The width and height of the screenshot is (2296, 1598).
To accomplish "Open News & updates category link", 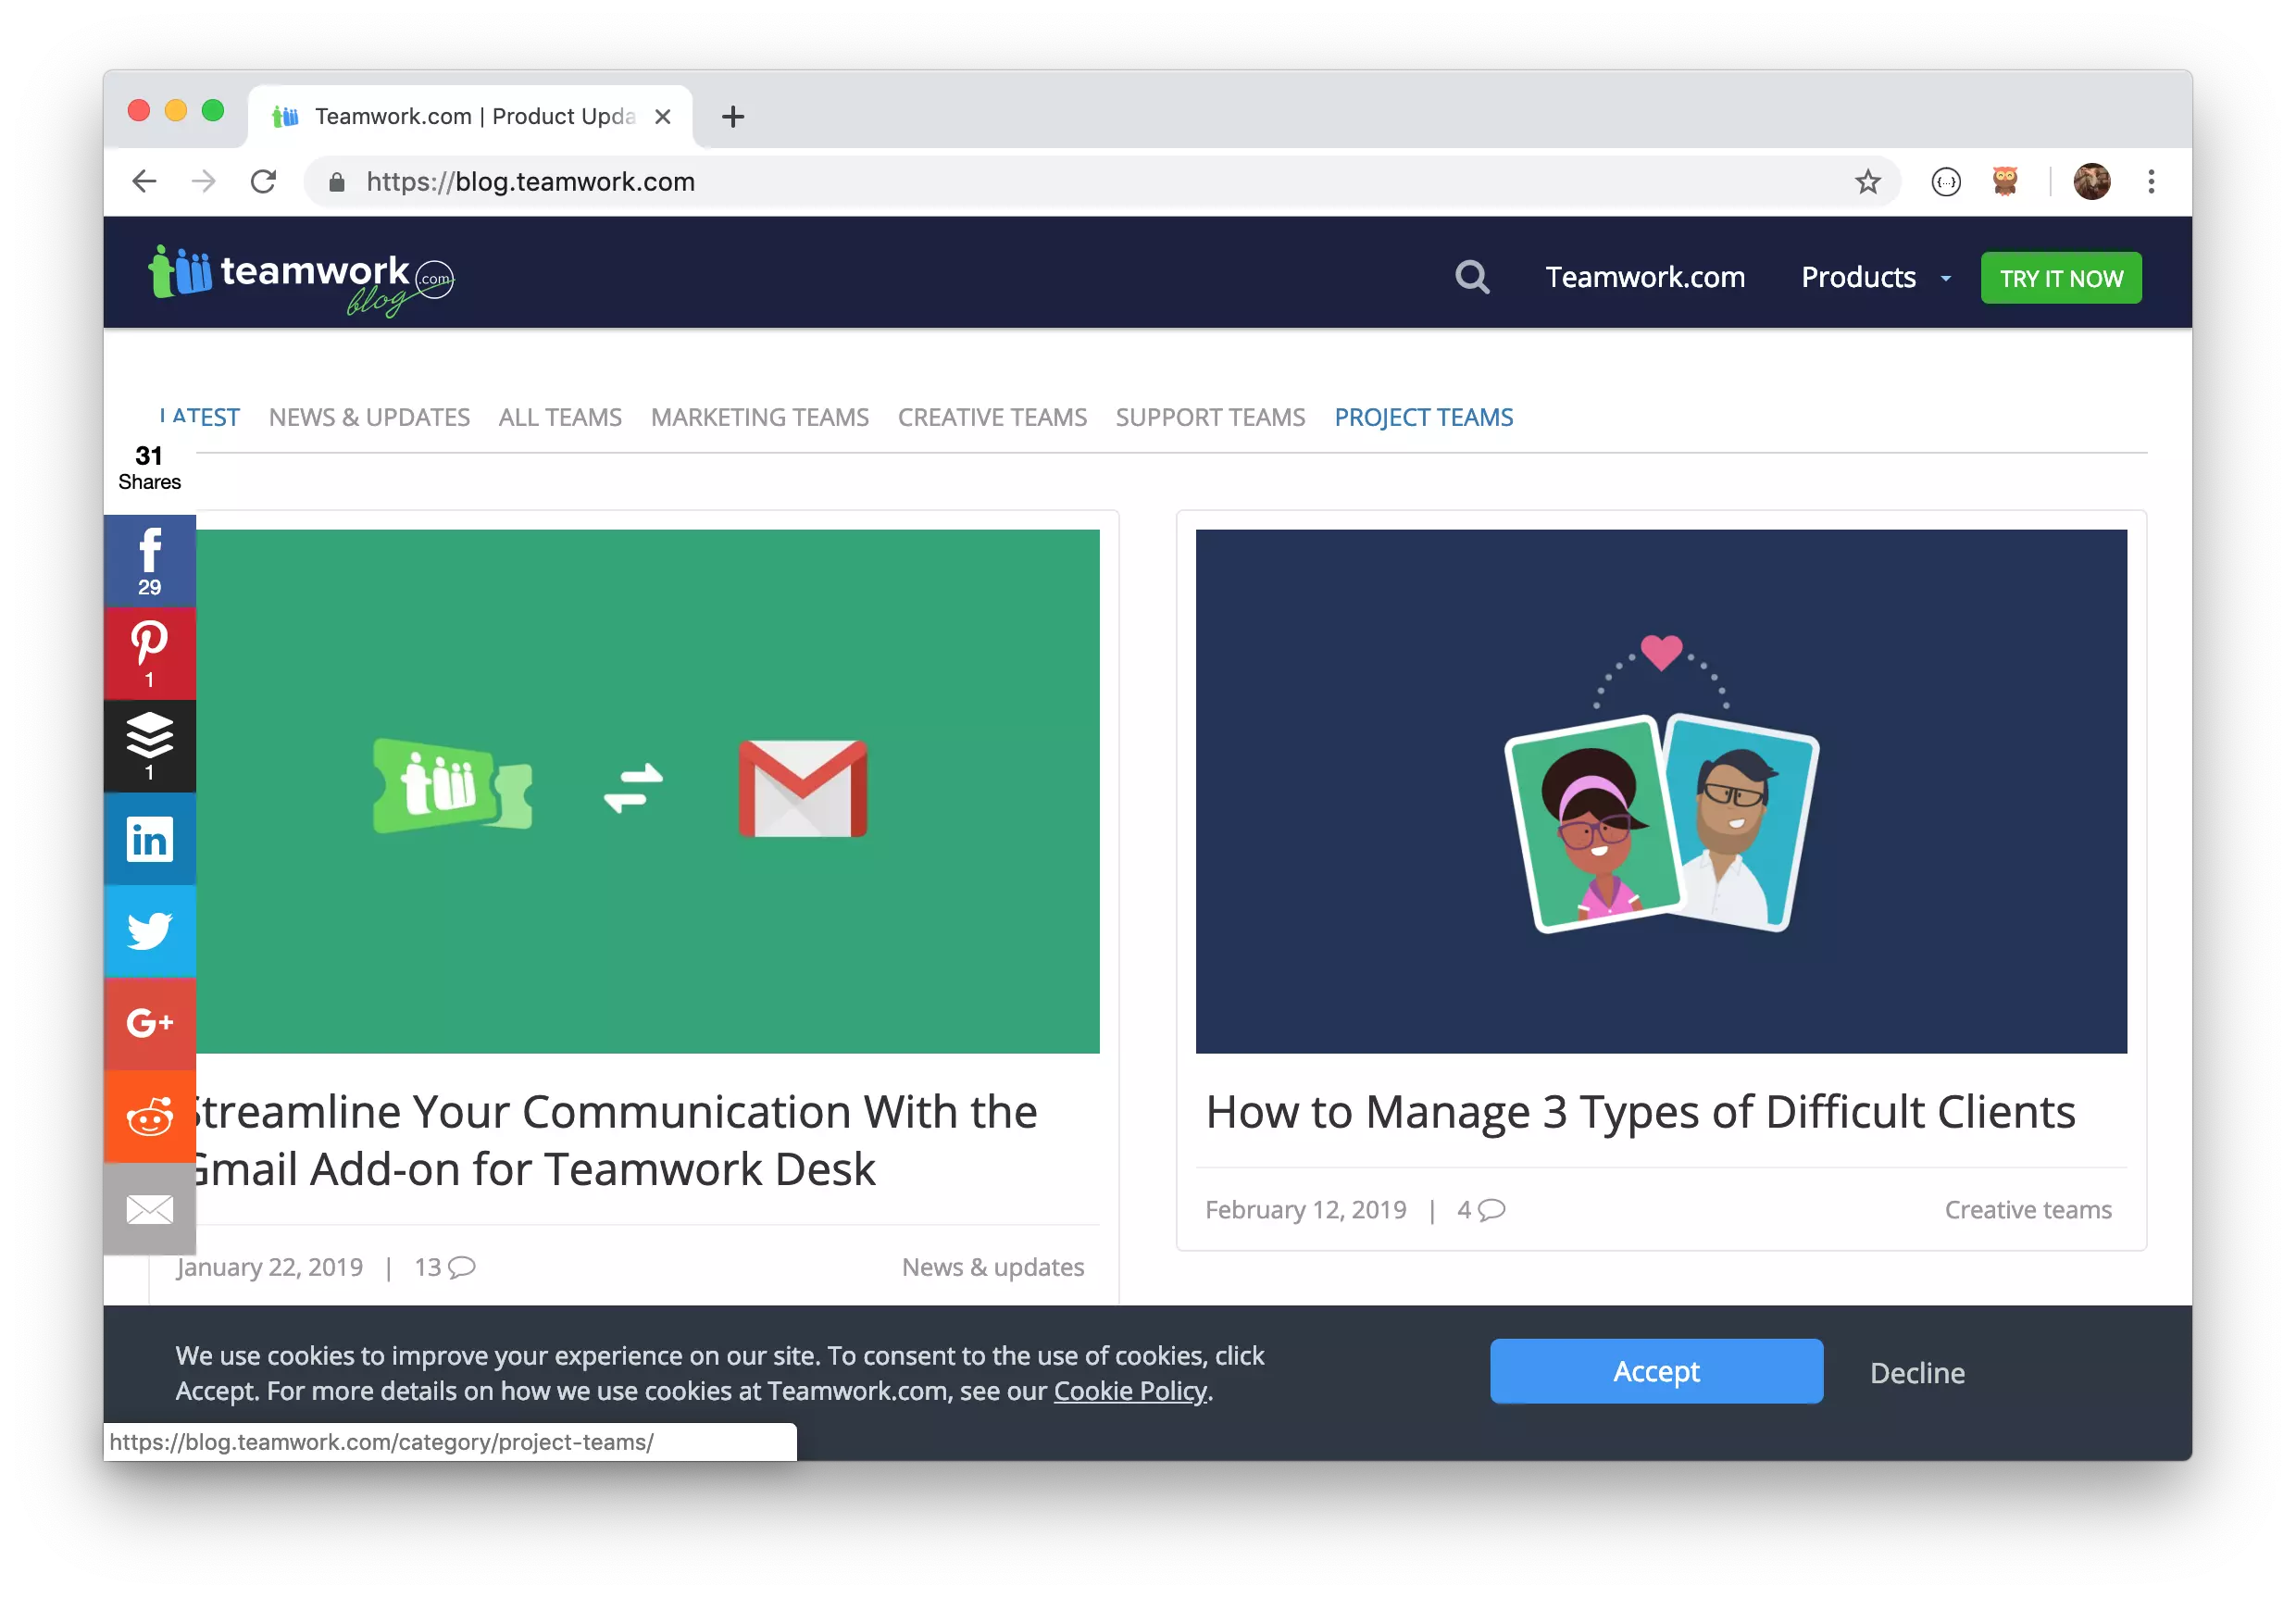I will 993,1267.
